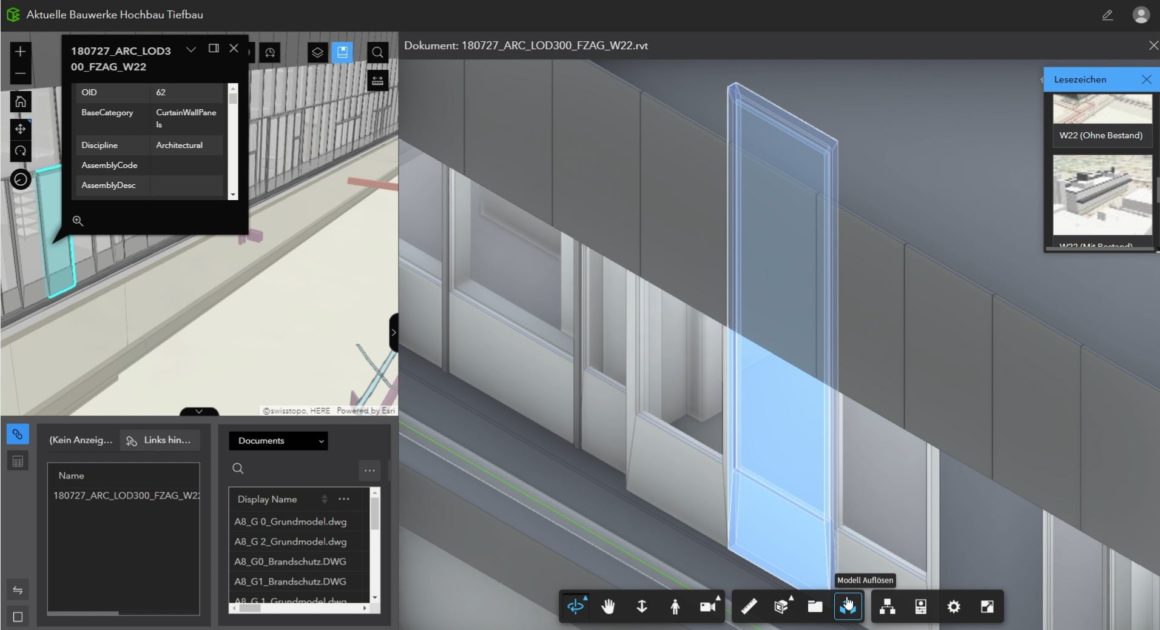Screen dimensions: 1160x630
Task: Open the Camera interactions tool
Action: tap(708, 606)
